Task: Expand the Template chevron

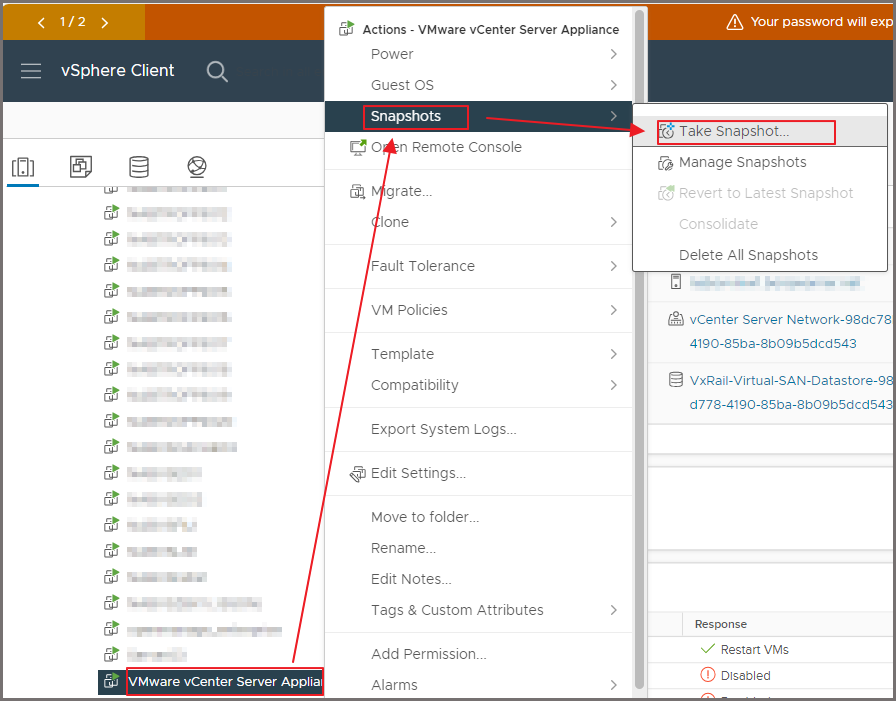Action: [x=614, y=354]
